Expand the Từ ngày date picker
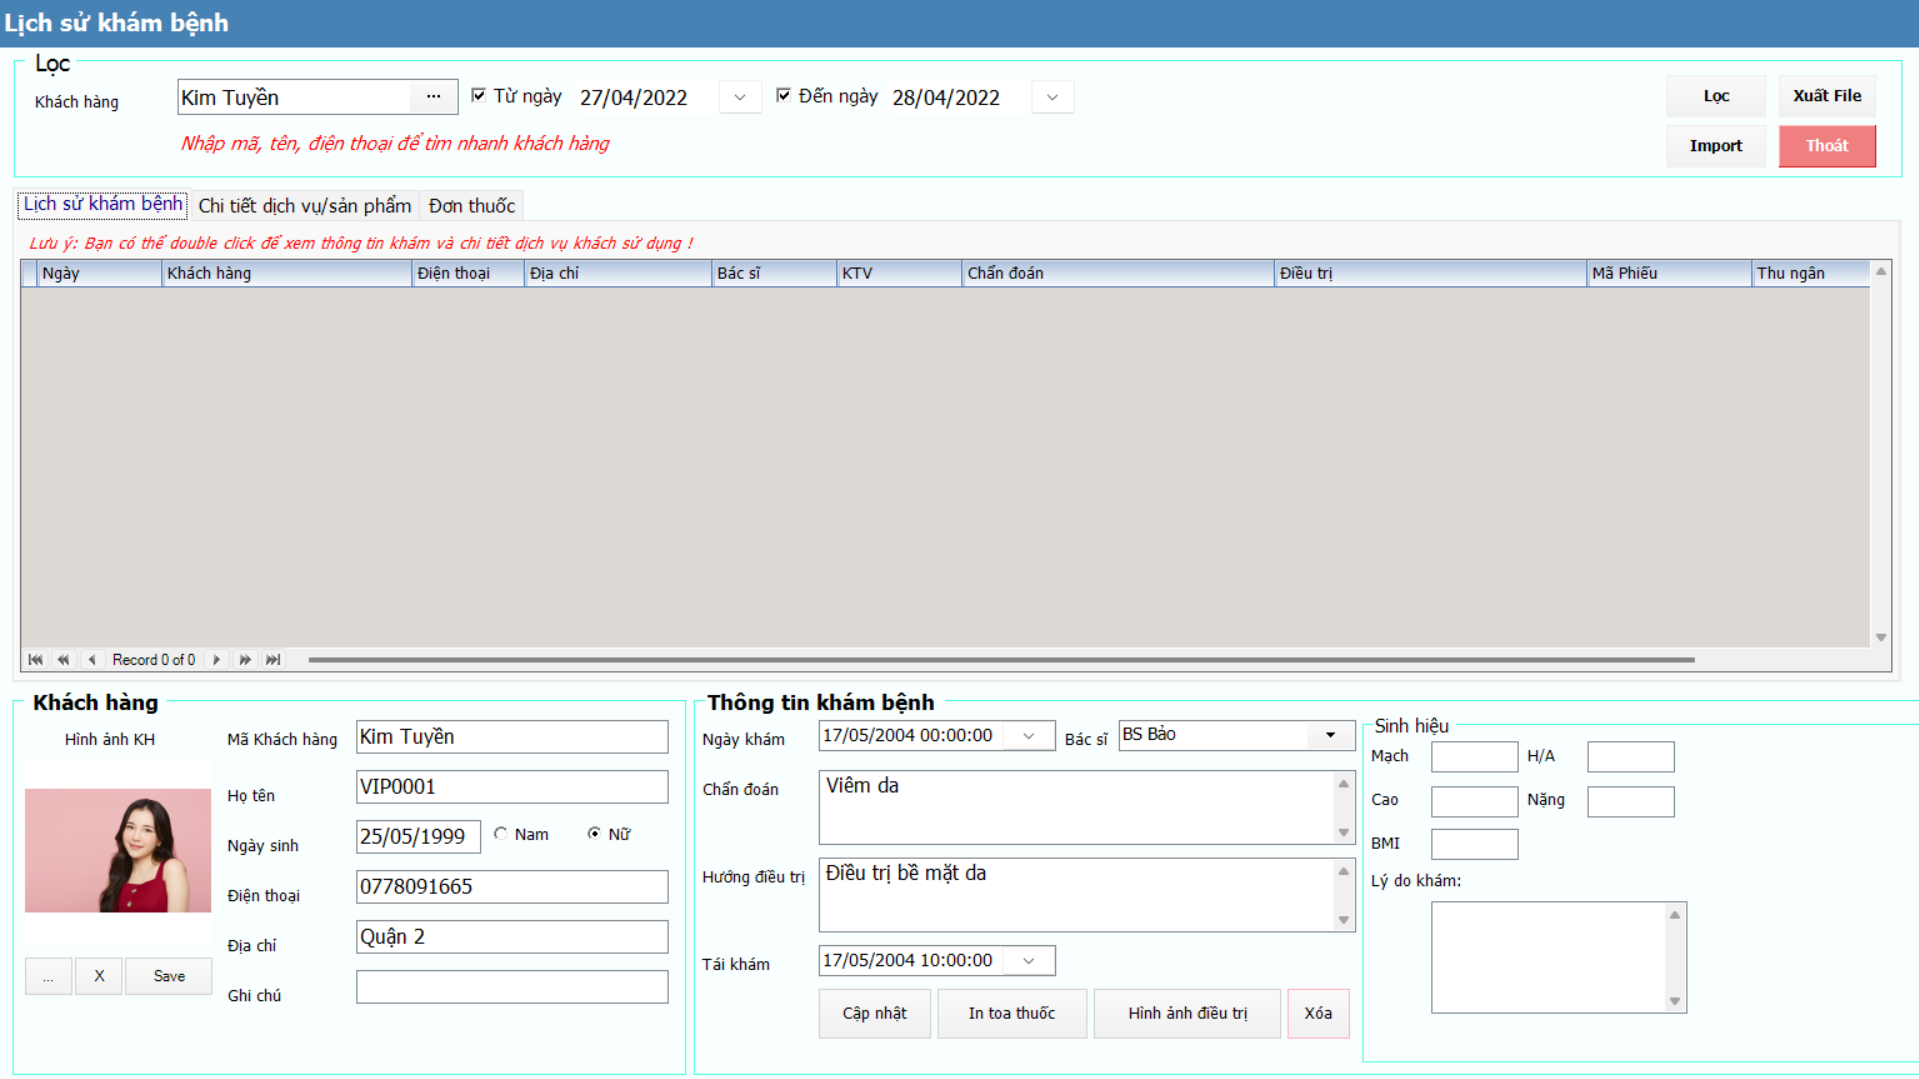The width and height of the screenshot is (1919, 1079). (x=740, y=97)
